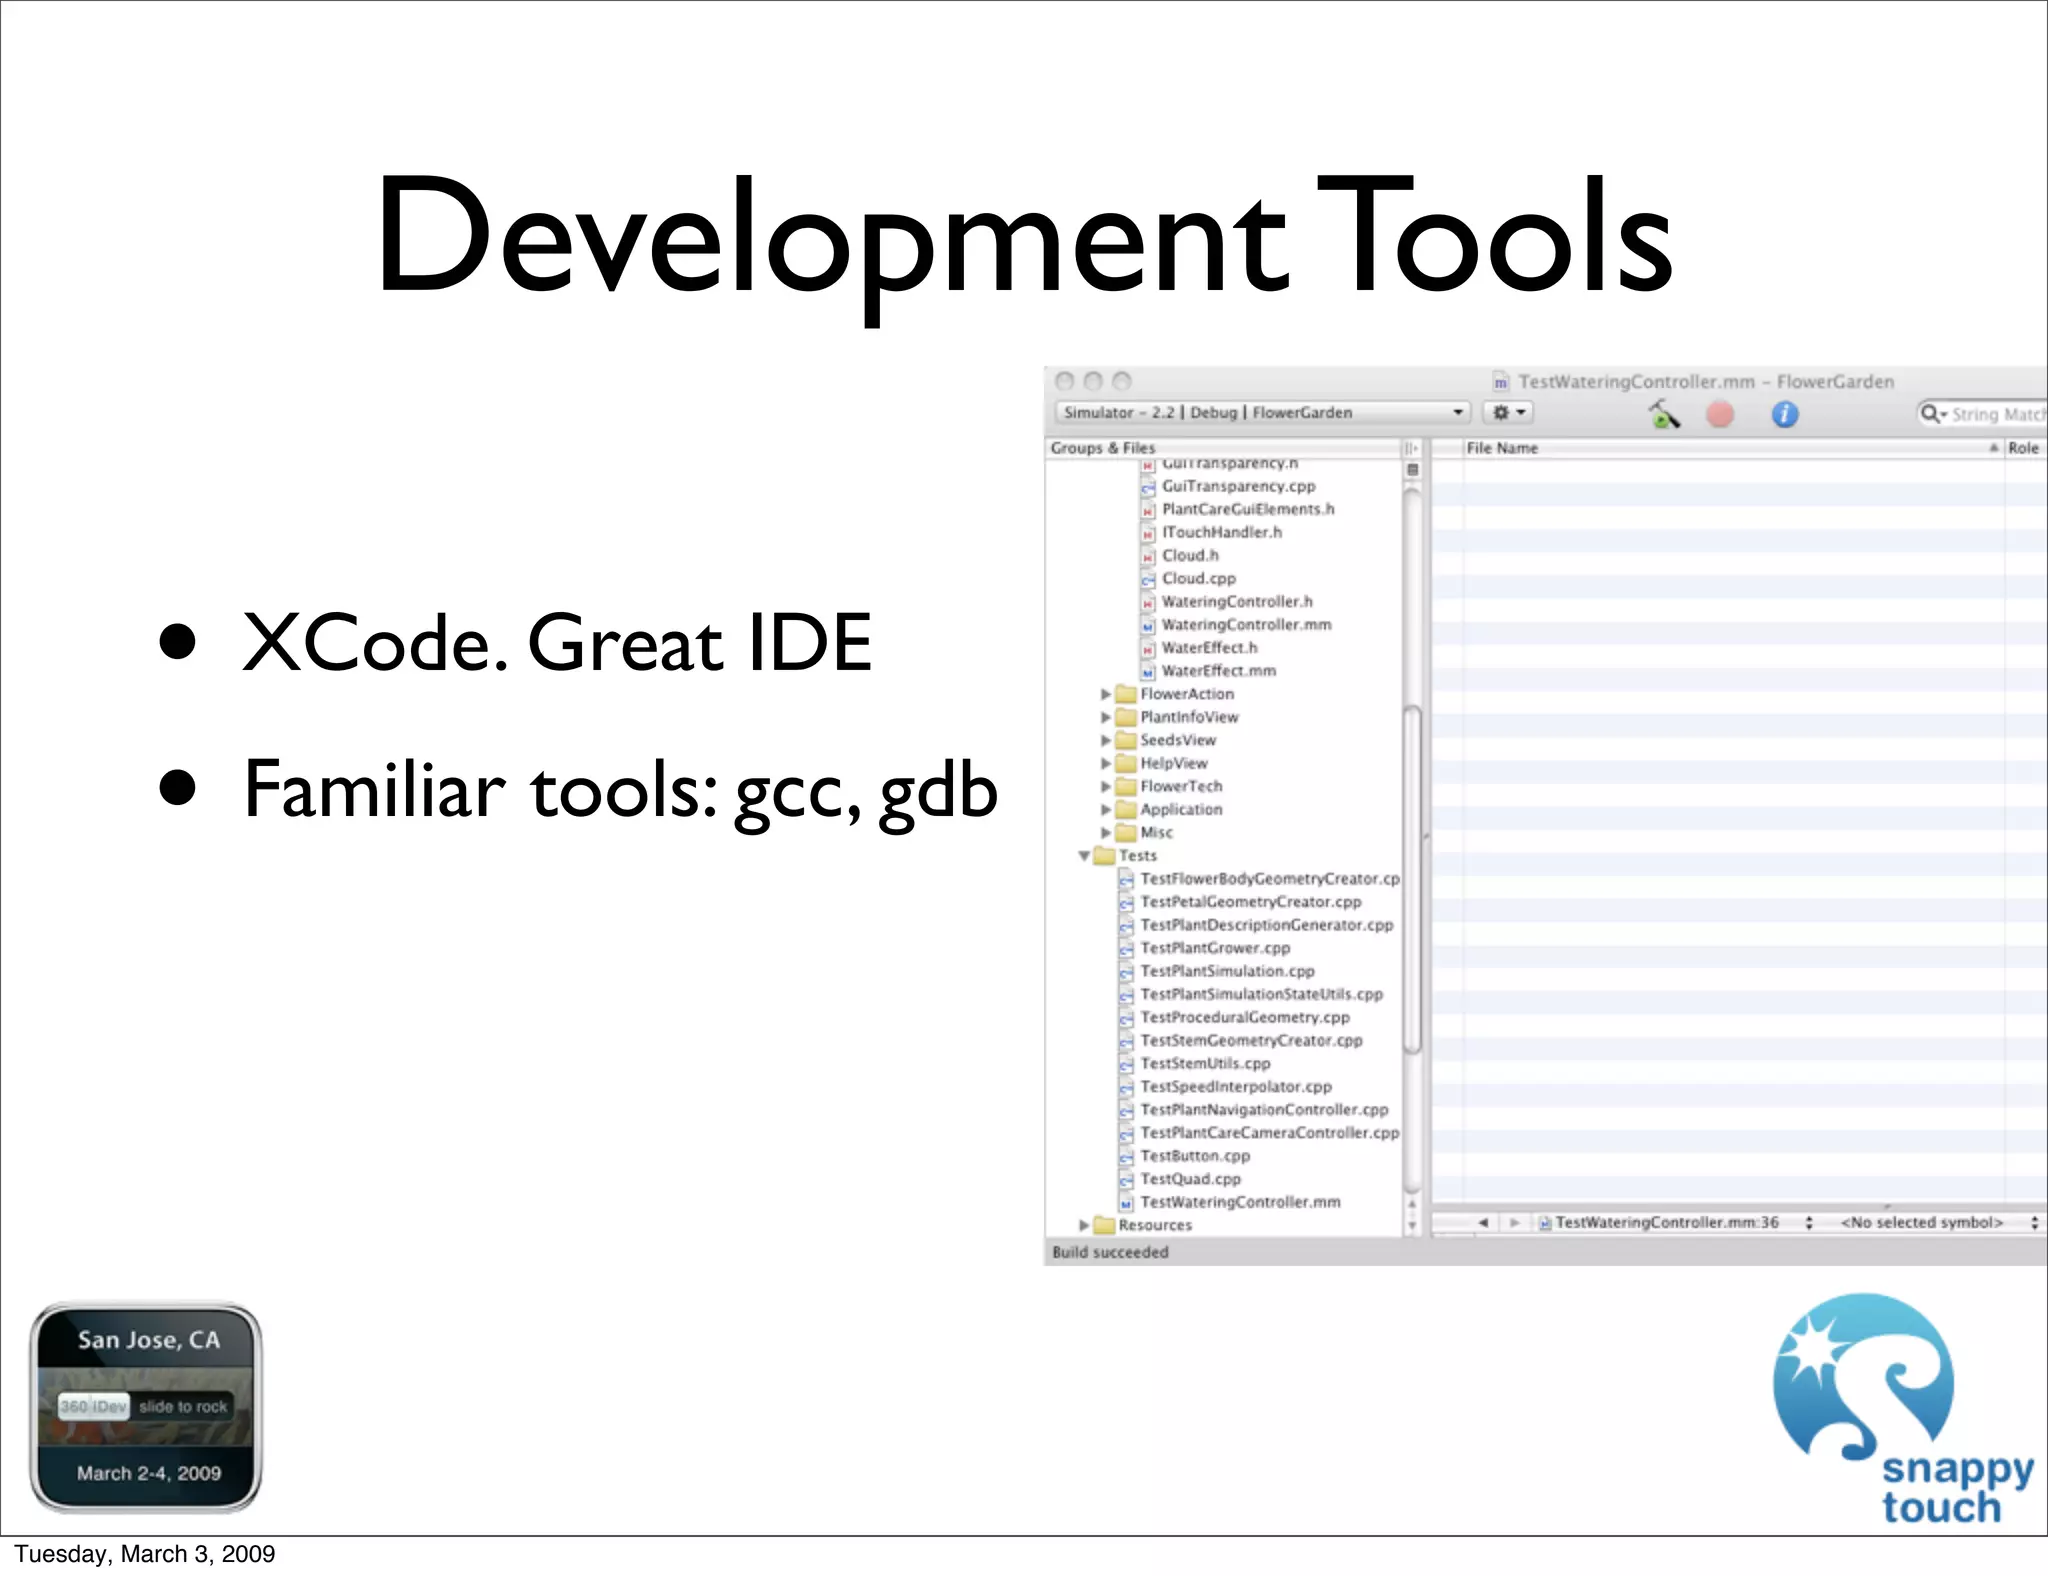Select TestButton.cpp in the file tree

(x=1195, y=1156)
